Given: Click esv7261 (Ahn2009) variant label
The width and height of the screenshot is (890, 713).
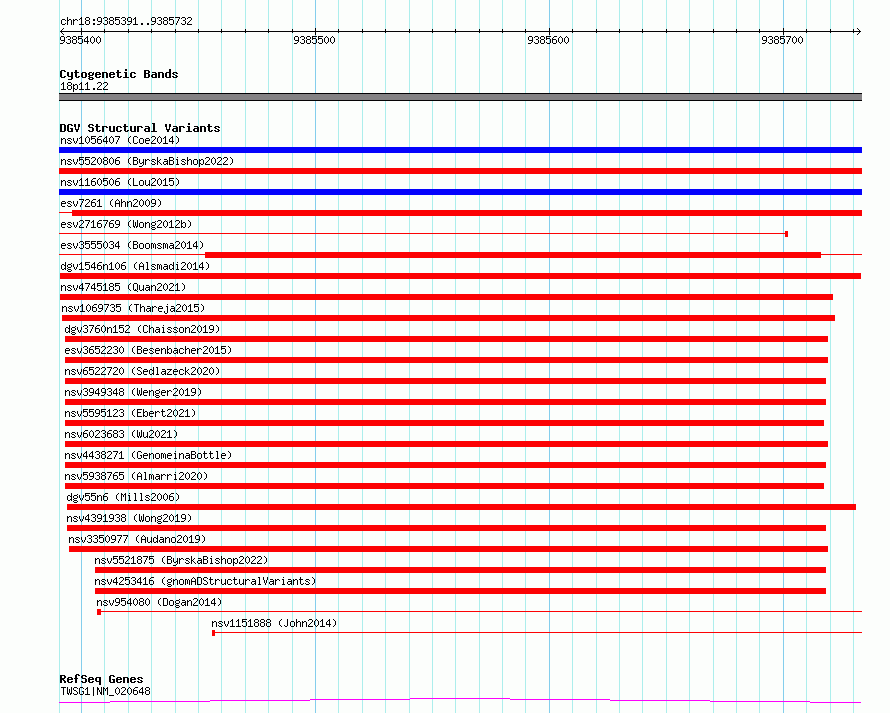Looking at the screenshot, I should (111, 203).
